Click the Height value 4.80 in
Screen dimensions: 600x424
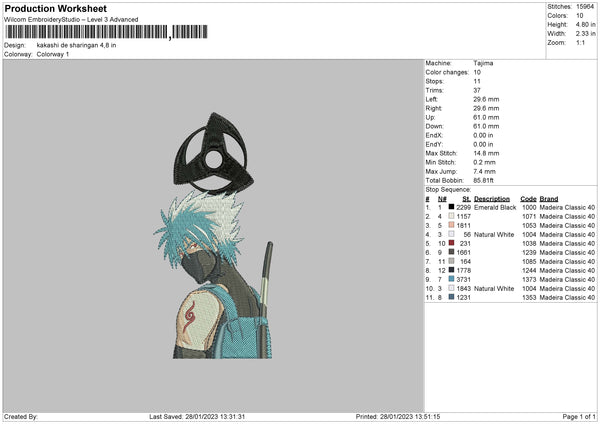(585, 24)
